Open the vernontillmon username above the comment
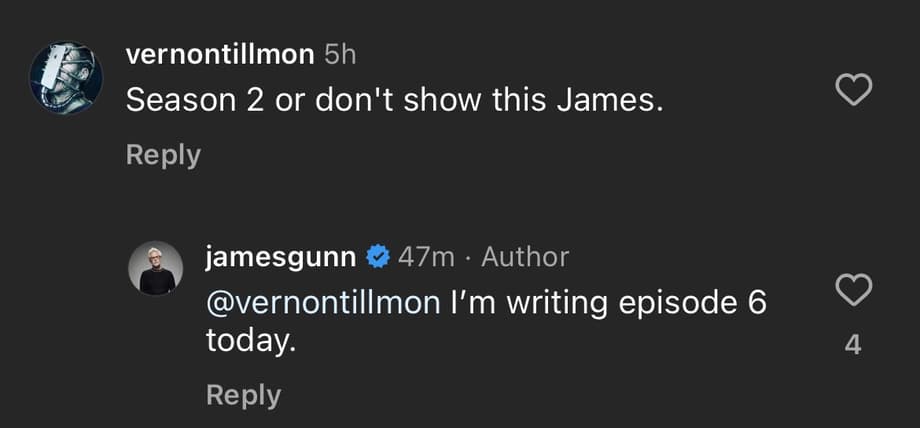Image resolution: width=920 pixels, height=428 pixels. coord(220,56)
